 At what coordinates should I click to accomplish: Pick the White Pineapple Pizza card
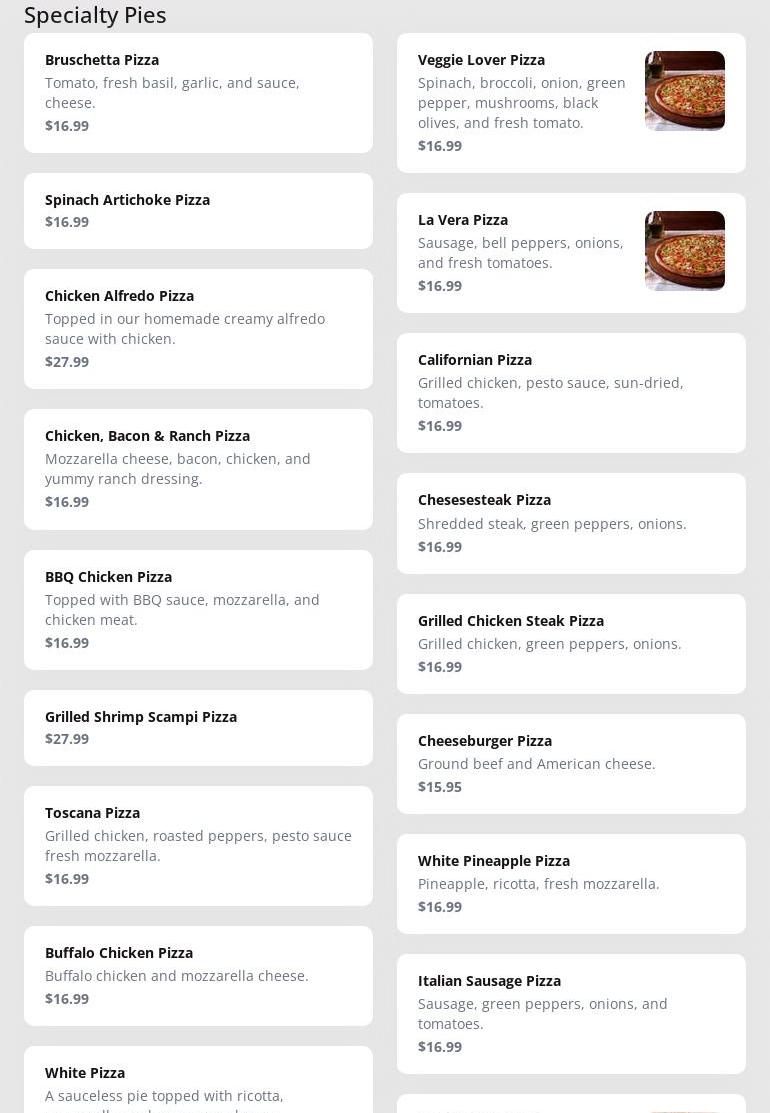point(571,884)
